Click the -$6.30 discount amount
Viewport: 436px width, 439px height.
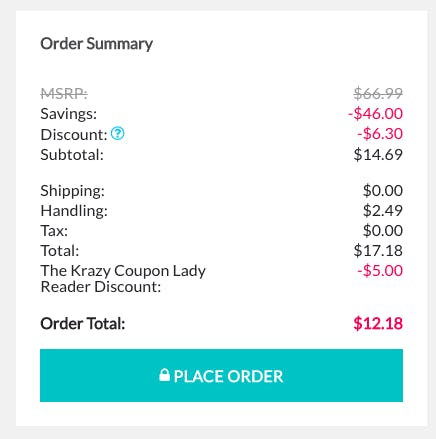point(380,134)
